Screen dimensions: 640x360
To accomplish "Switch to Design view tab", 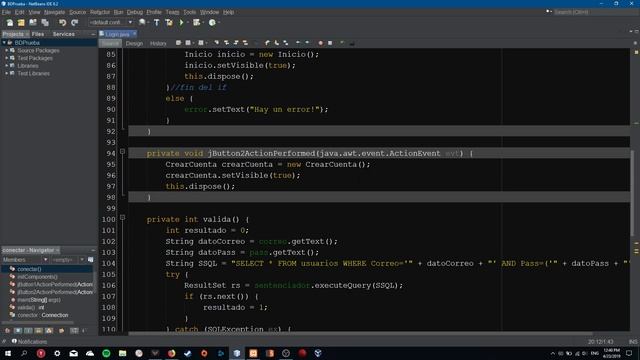I will click(x=134, y=43).
